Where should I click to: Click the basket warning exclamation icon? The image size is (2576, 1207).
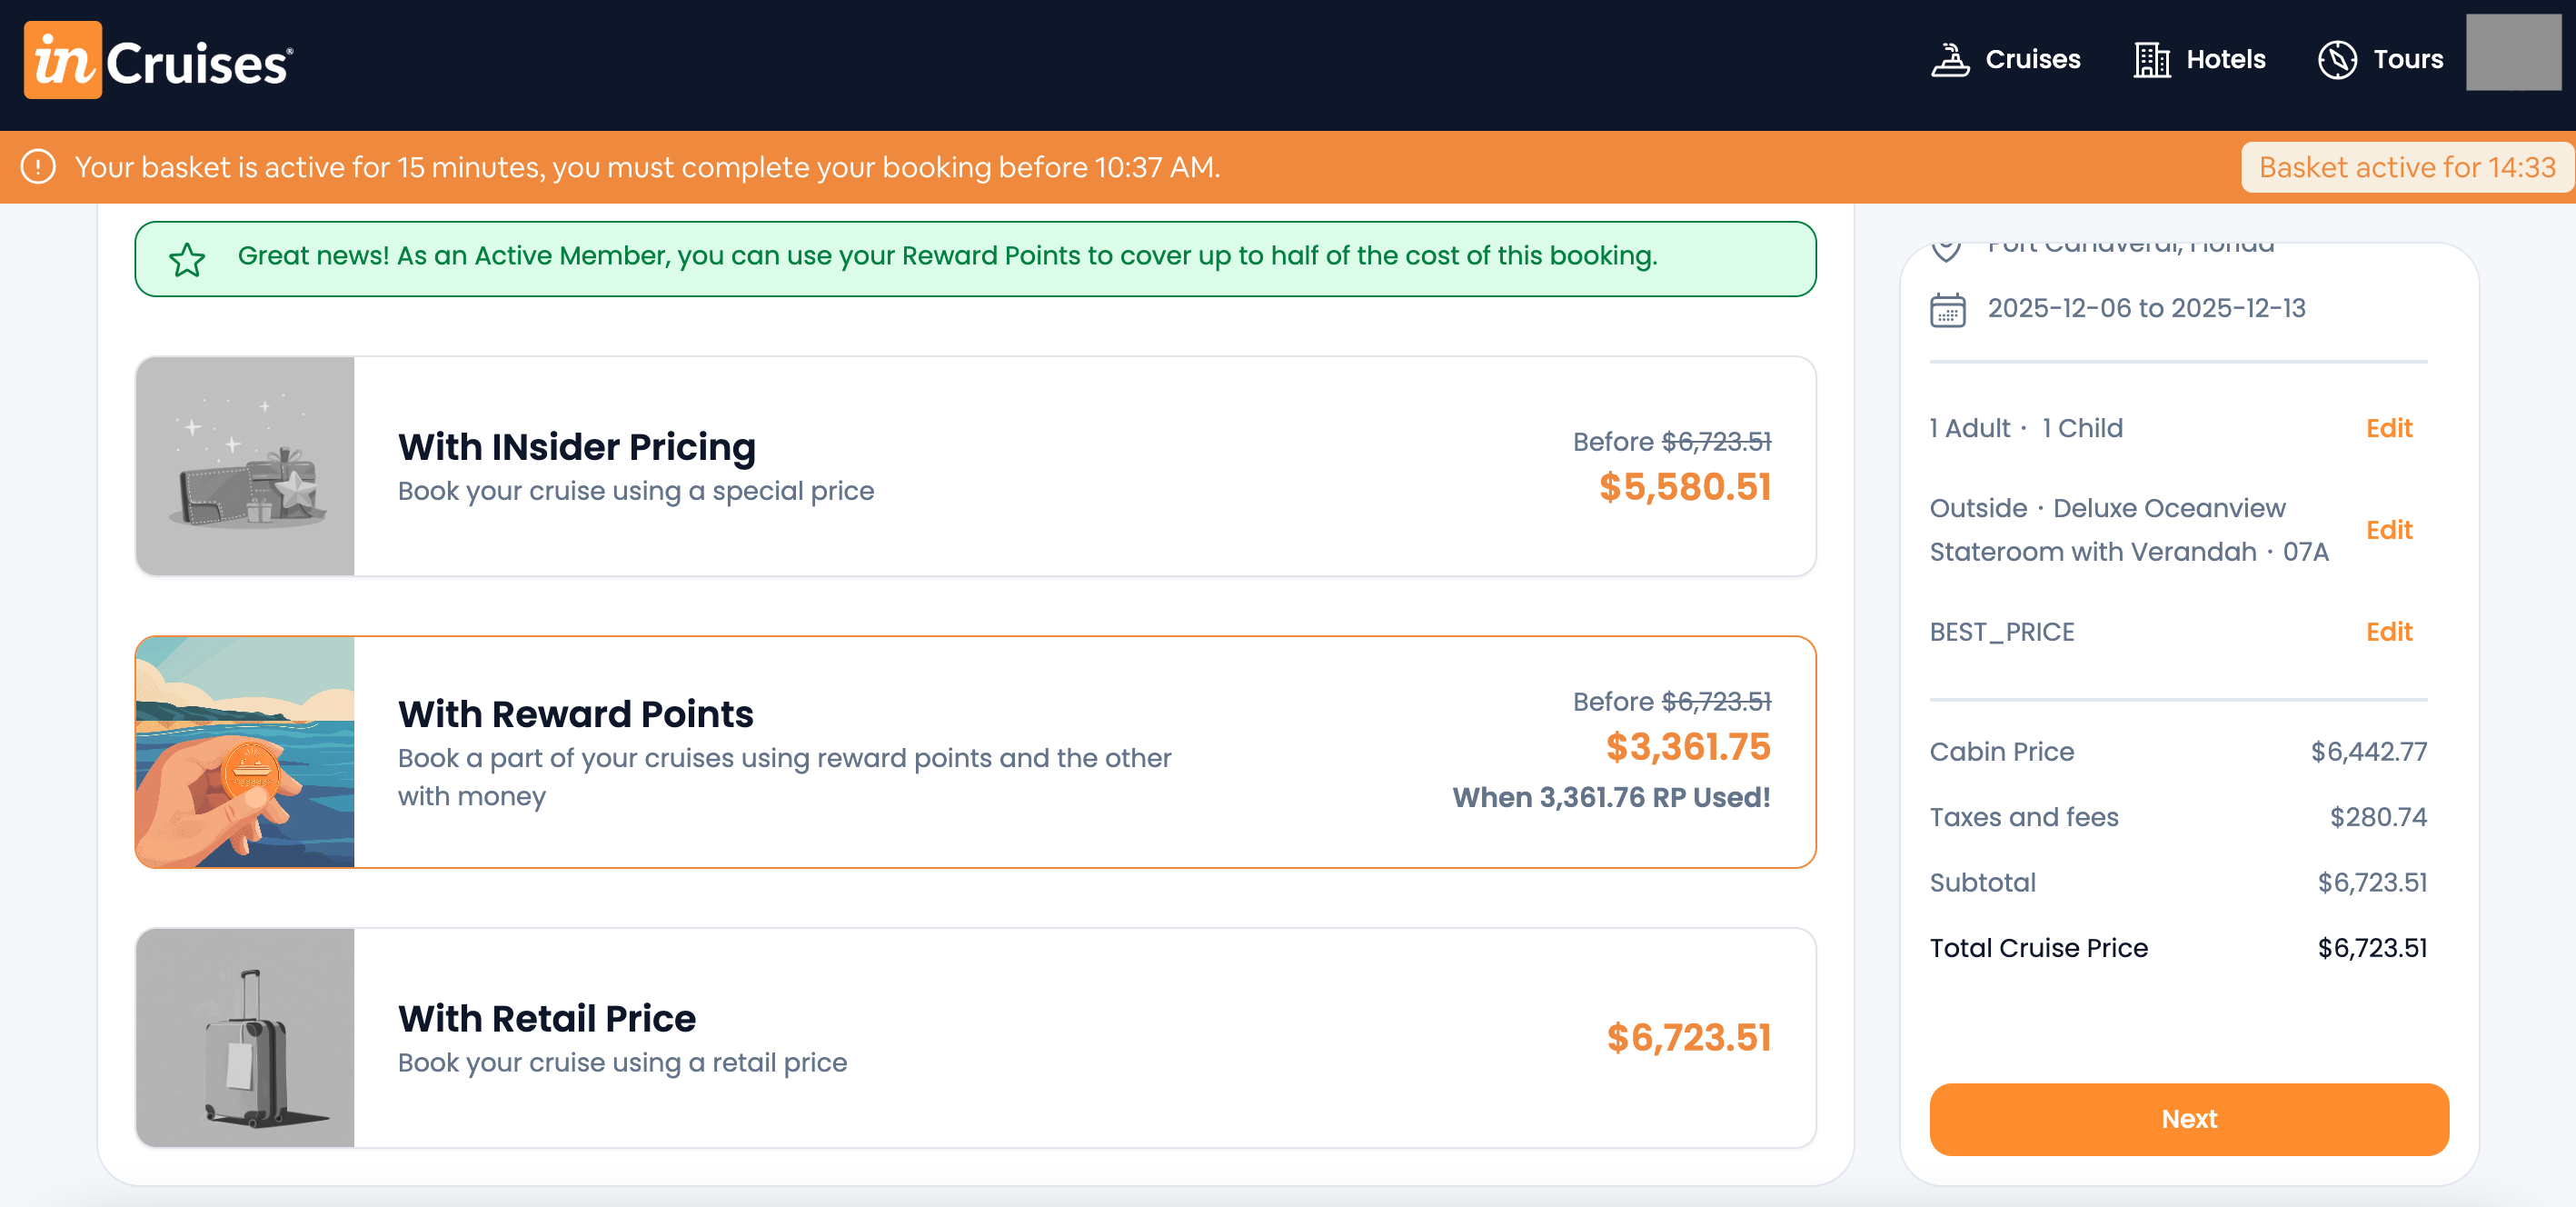39,167
